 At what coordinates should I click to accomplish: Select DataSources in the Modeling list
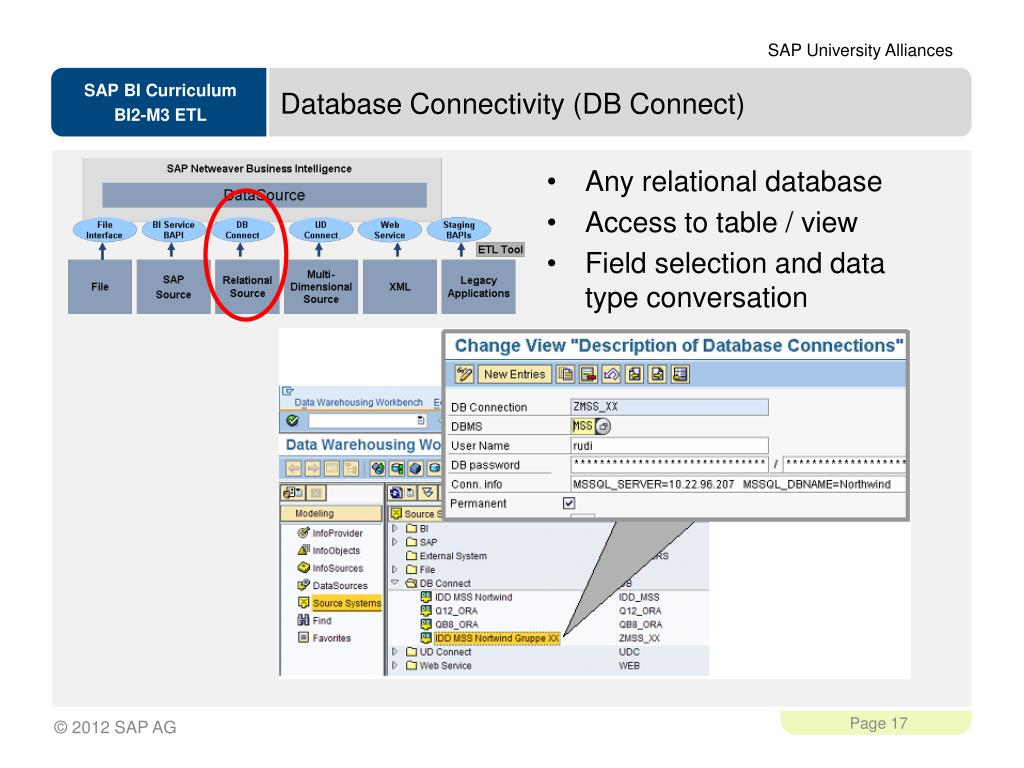coord(340,586)
